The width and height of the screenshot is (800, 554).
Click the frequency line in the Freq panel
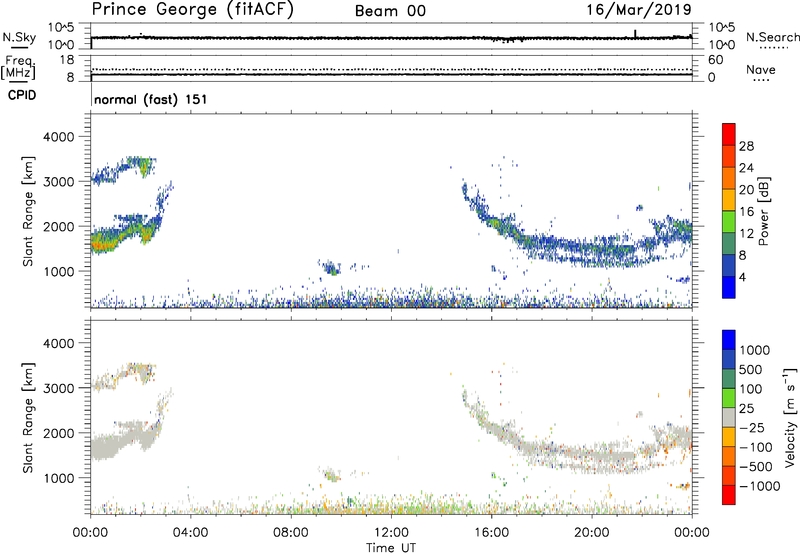pyautogui.click(x=391, y=75)
